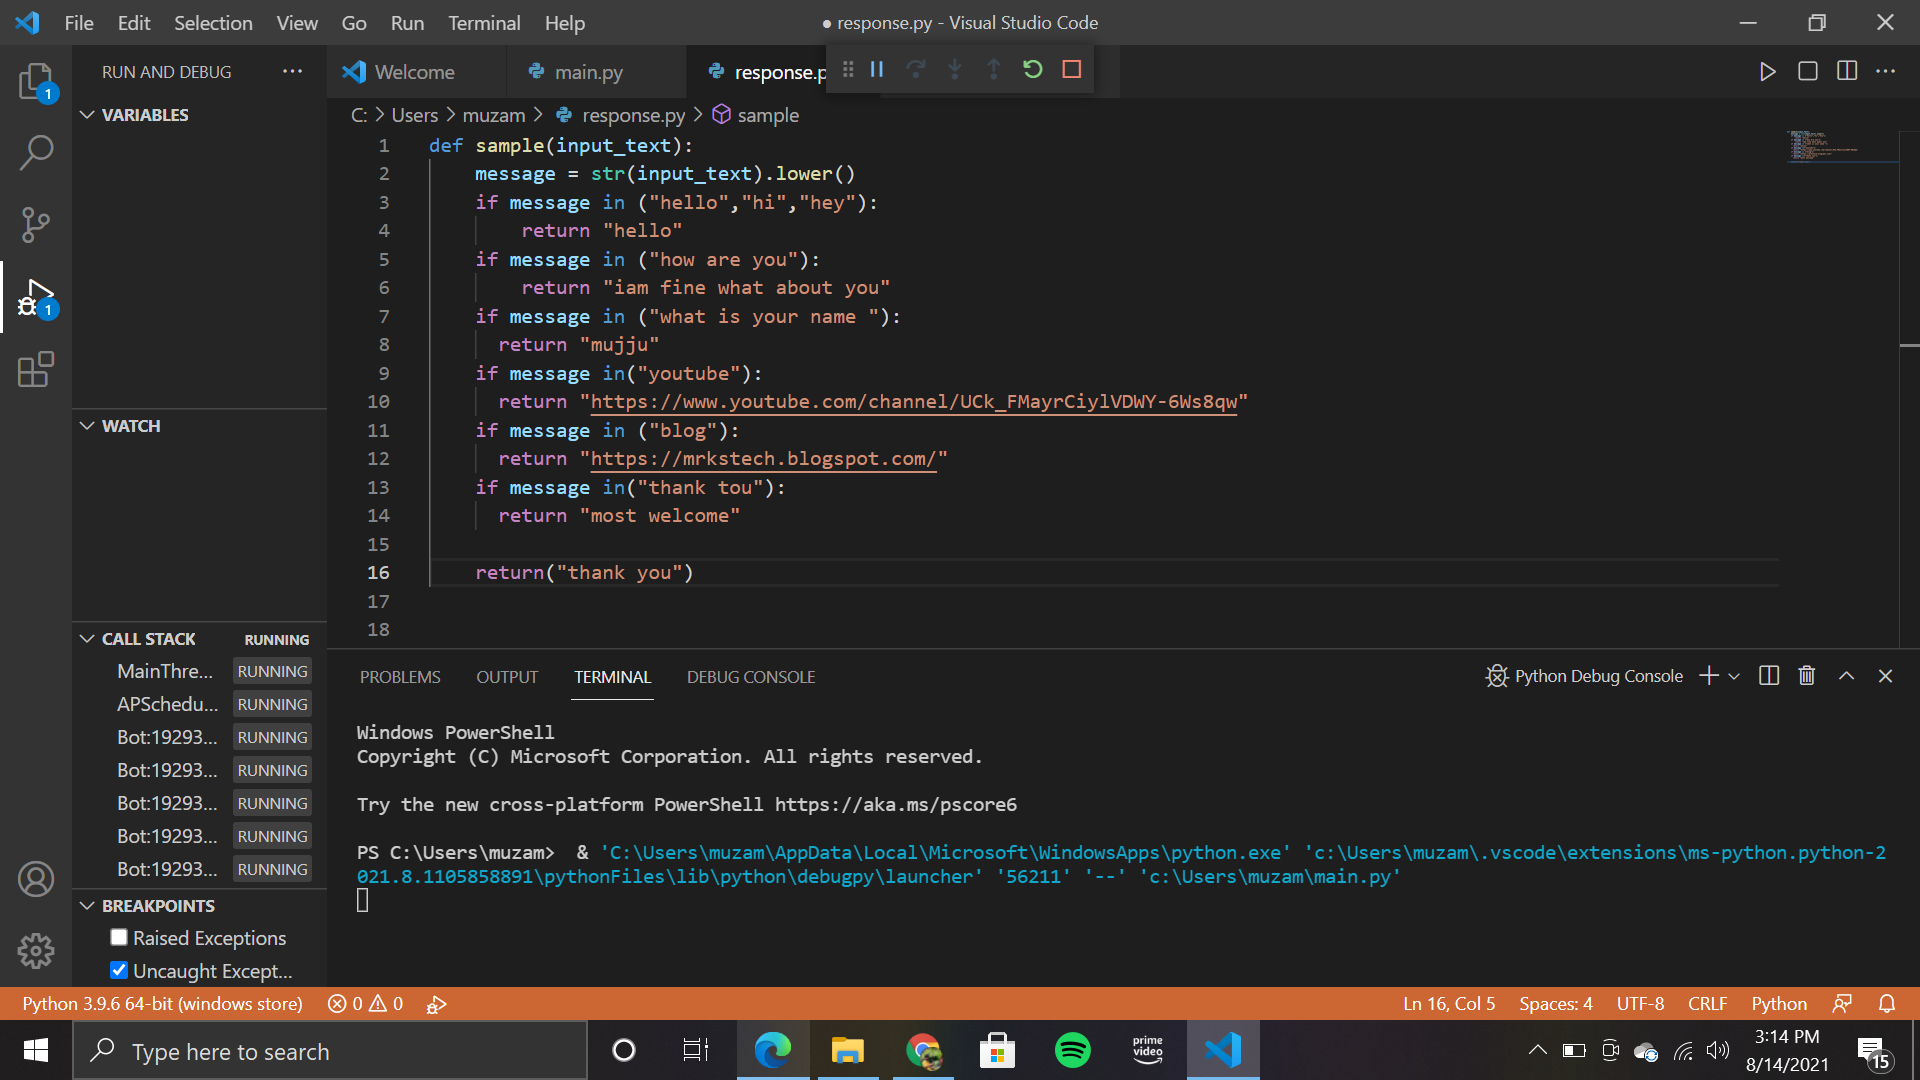Screen dimensions: 1920x1080
Task: Click the code minimap preview
Action: (1842, 145)
